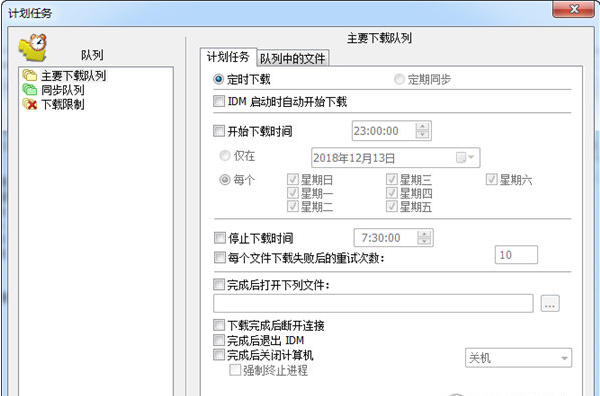Click the scheduler alarm clock folder icon
Screen dimensions: 600x396
33,47
